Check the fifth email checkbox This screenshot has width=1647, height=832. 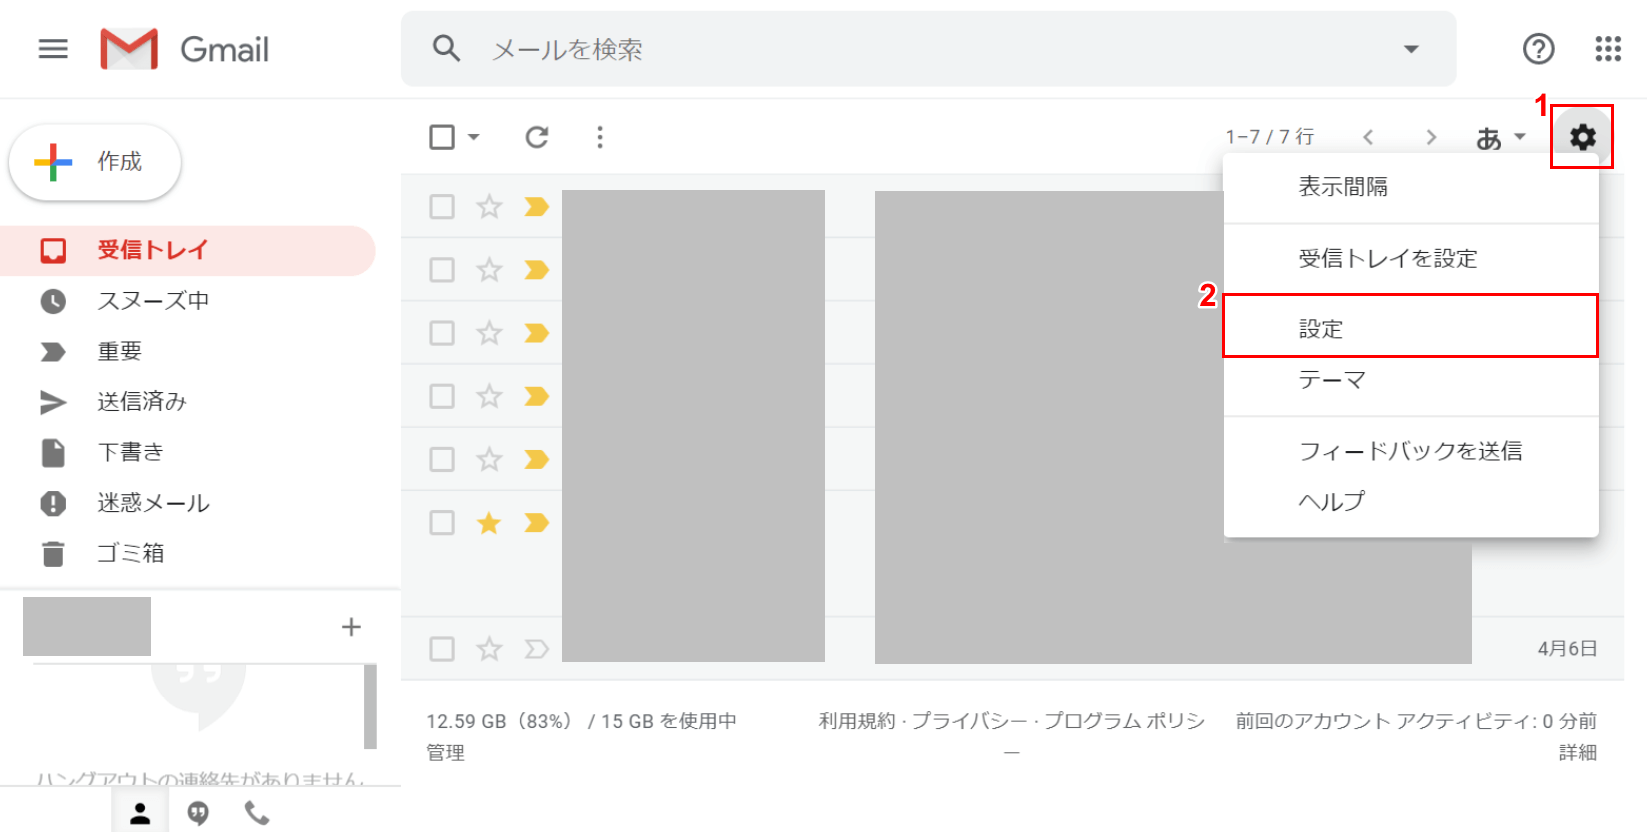[x=442, y=459]
